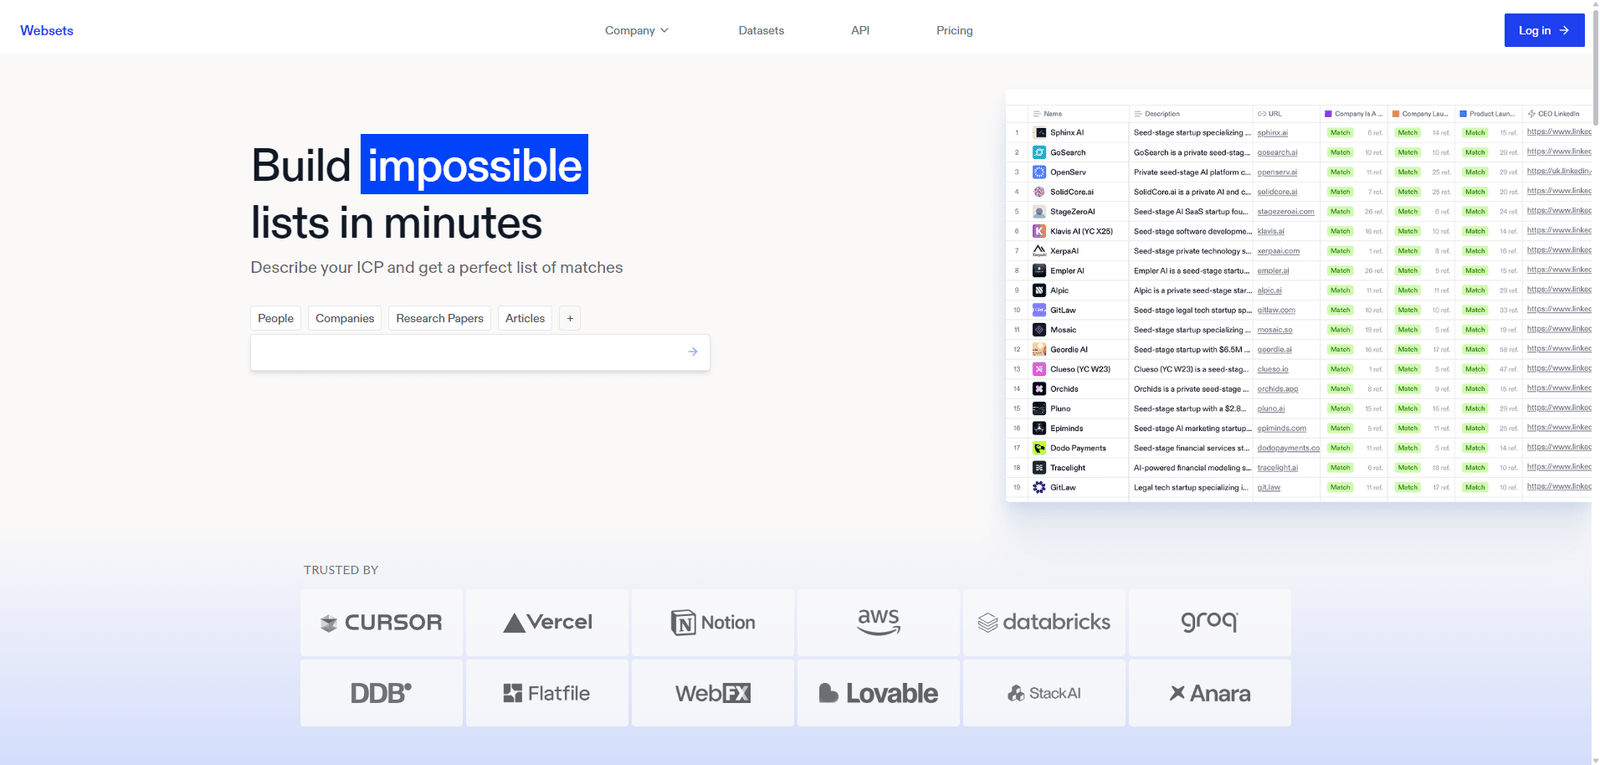Viewport: 1600px width, 765px height.
Task: Click the plus button to add a category
Action: coord(570,318)
